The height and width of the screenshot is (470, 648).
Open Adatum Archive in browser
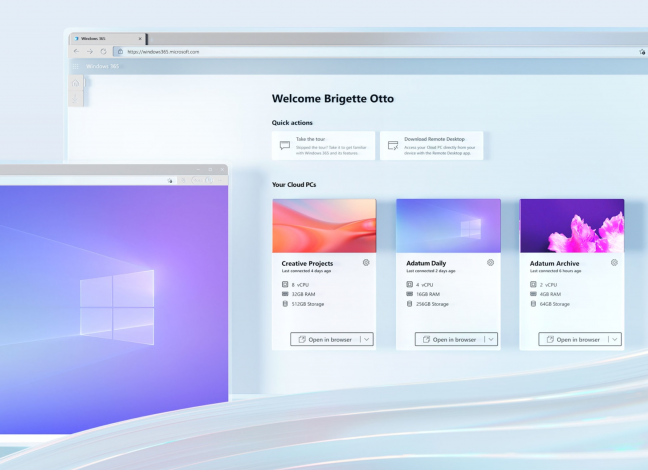[573, 339]
